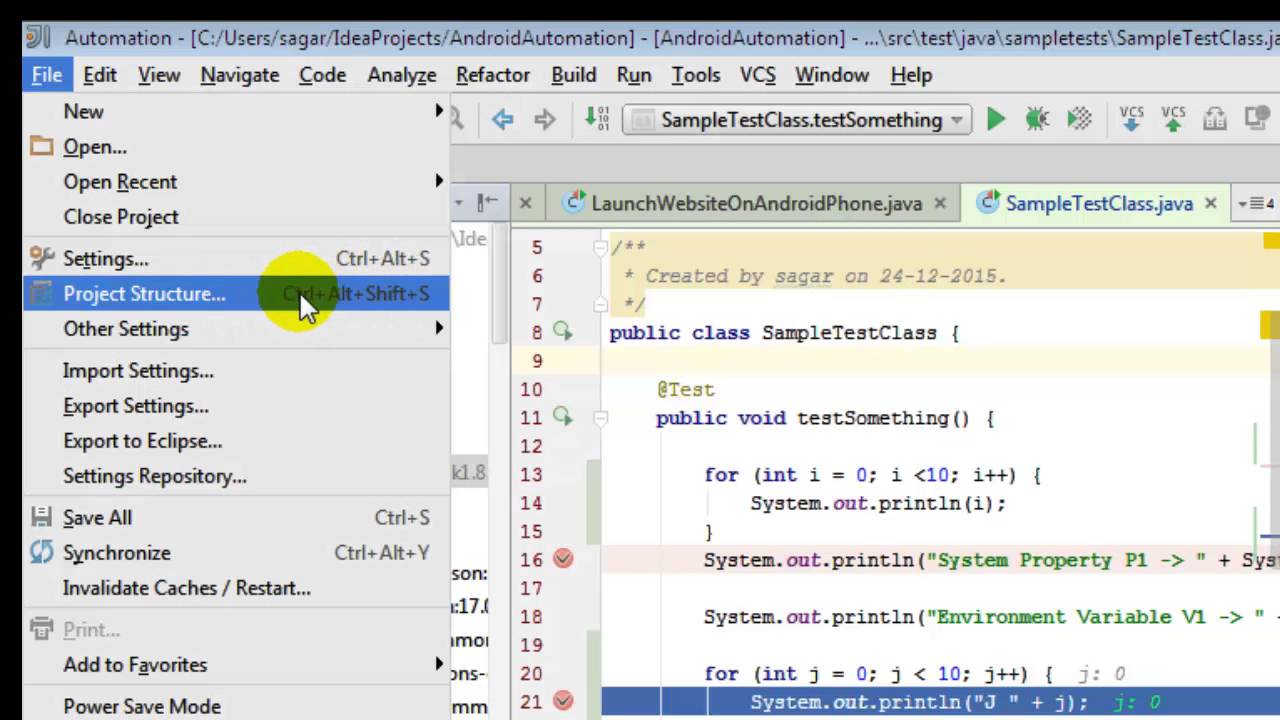Collapse testSomething method fold at line 11
Image resolution: width=1280 pixels, height=720 pixels.
[600, 418]
